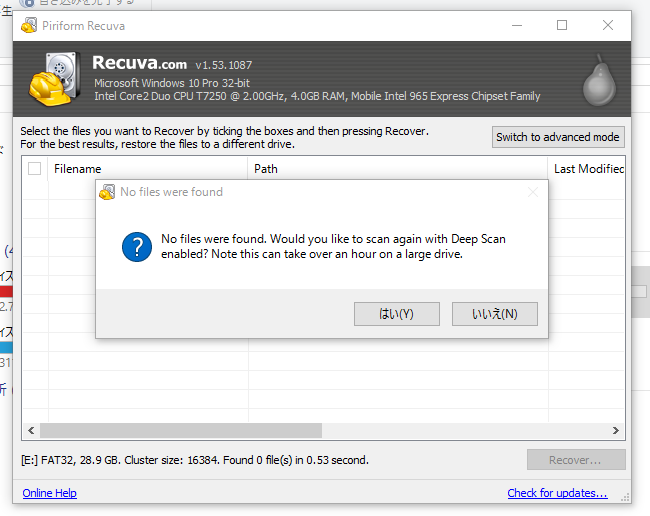This screenshot has height=516, width=650.
Task: Sort by the Path column header
Action: [x=398, y=169]
